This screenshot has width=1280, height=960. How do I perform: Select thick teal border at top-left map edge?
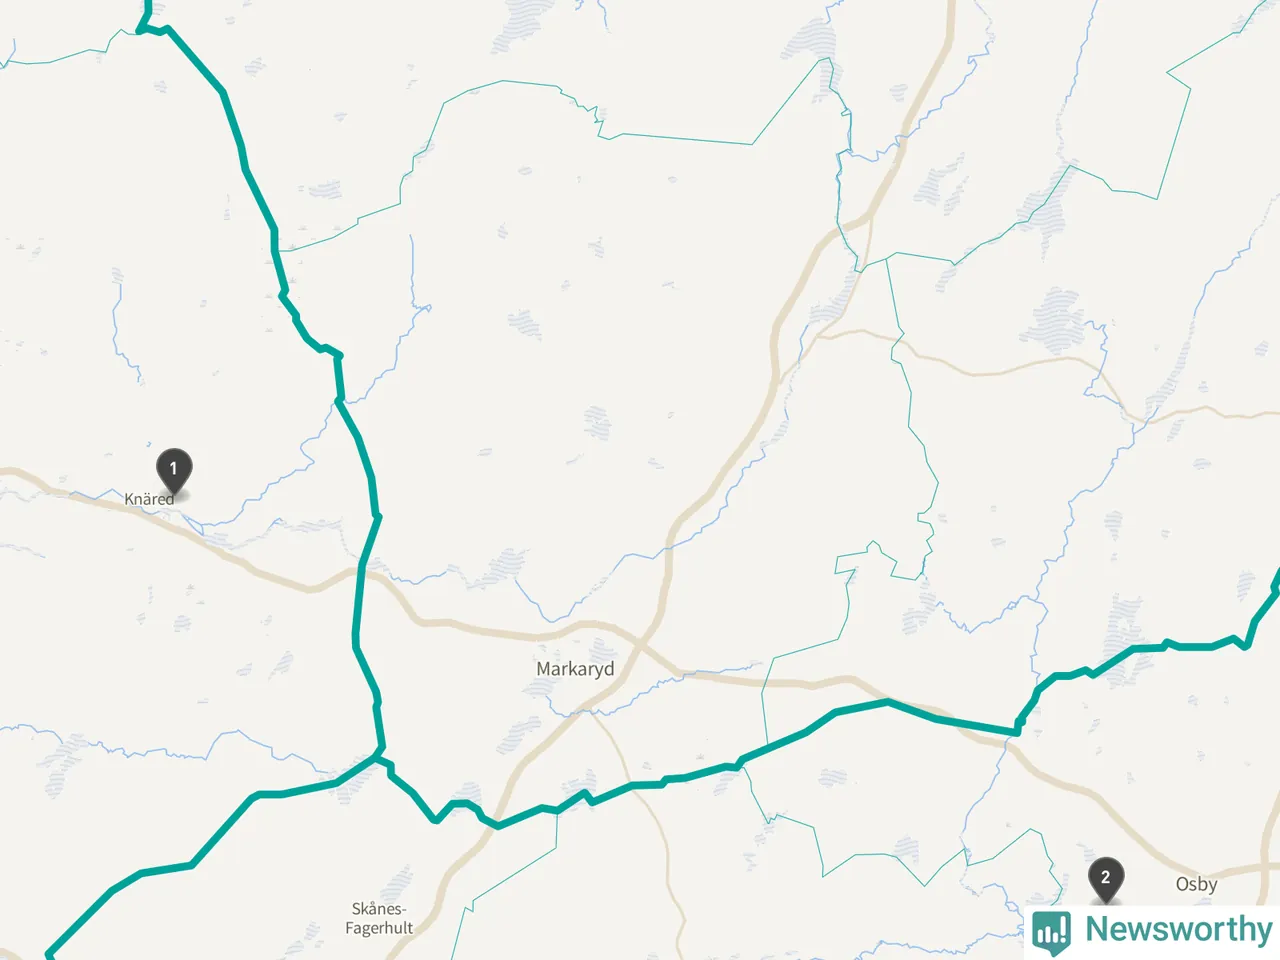147,10
